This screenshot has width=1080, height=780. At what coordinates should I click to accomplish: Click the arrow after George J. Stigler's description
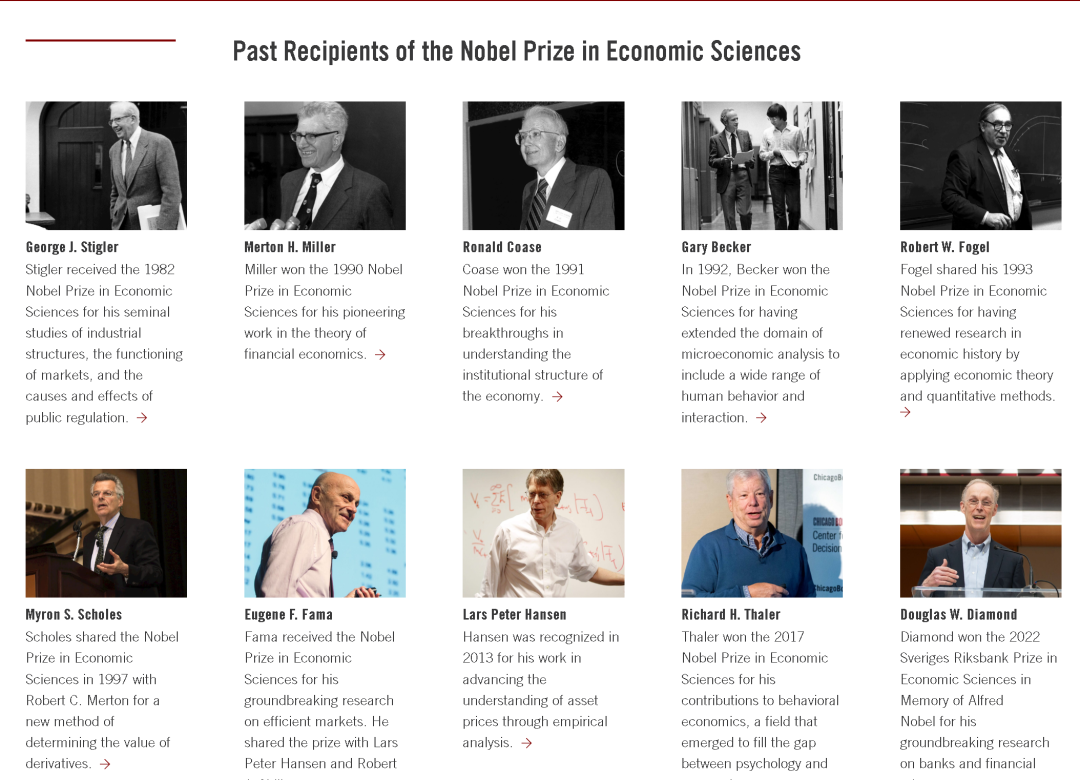pos(142,418)
